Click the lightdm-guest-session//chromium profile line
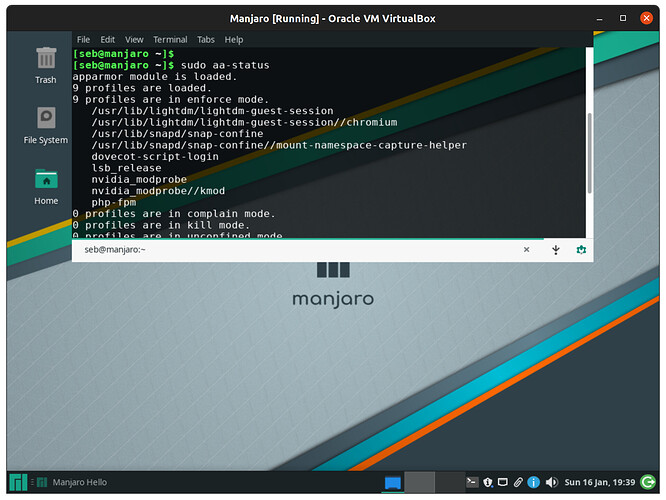The width and height of the screenshot is (666, 500). coord(244,122)
